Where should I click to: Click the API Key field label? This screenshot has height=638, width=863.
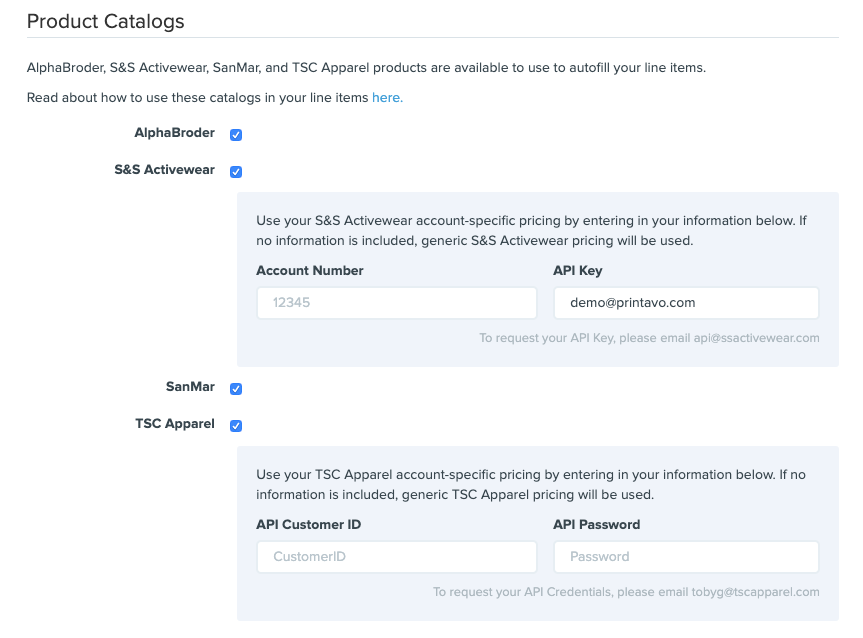click(578, 270)
